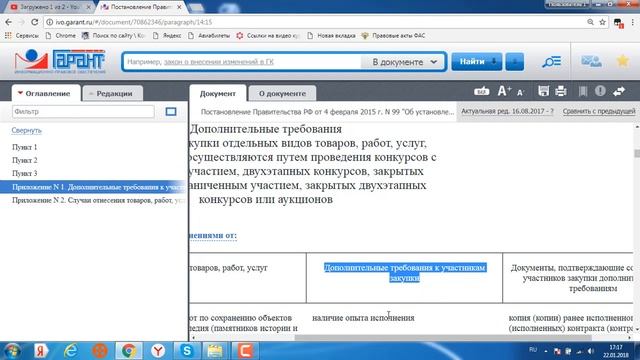This screenshot has height=360, width=640.
Task: Select 'Приложение N 2' in contents
Action: pyautogui.click(x=98, y=200)
